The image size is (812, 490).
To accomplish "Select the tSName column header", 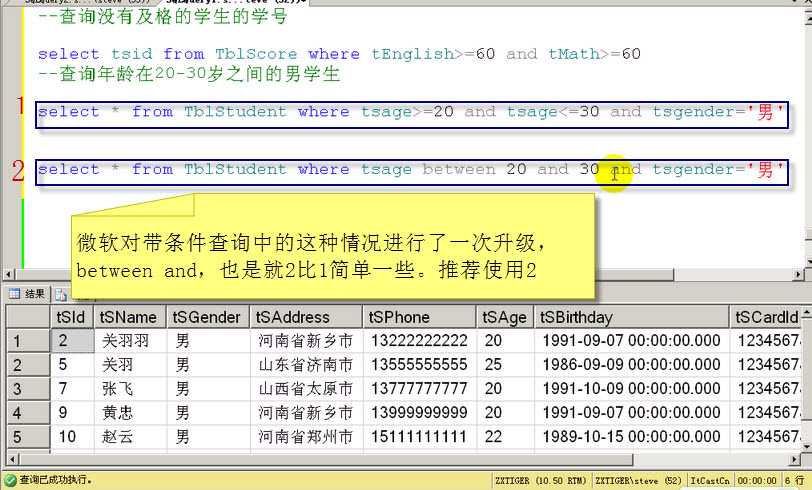I will pyautogui.click(x=129, y=317).
